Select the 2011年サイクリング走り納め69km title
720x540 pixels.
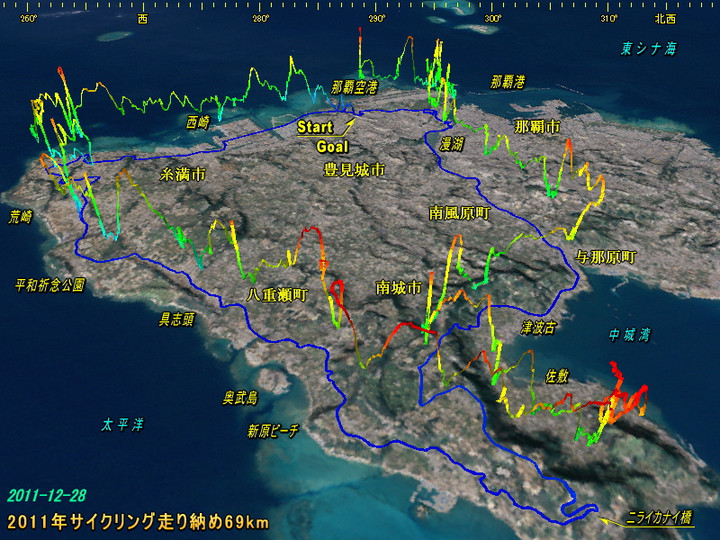pos(138,521)
